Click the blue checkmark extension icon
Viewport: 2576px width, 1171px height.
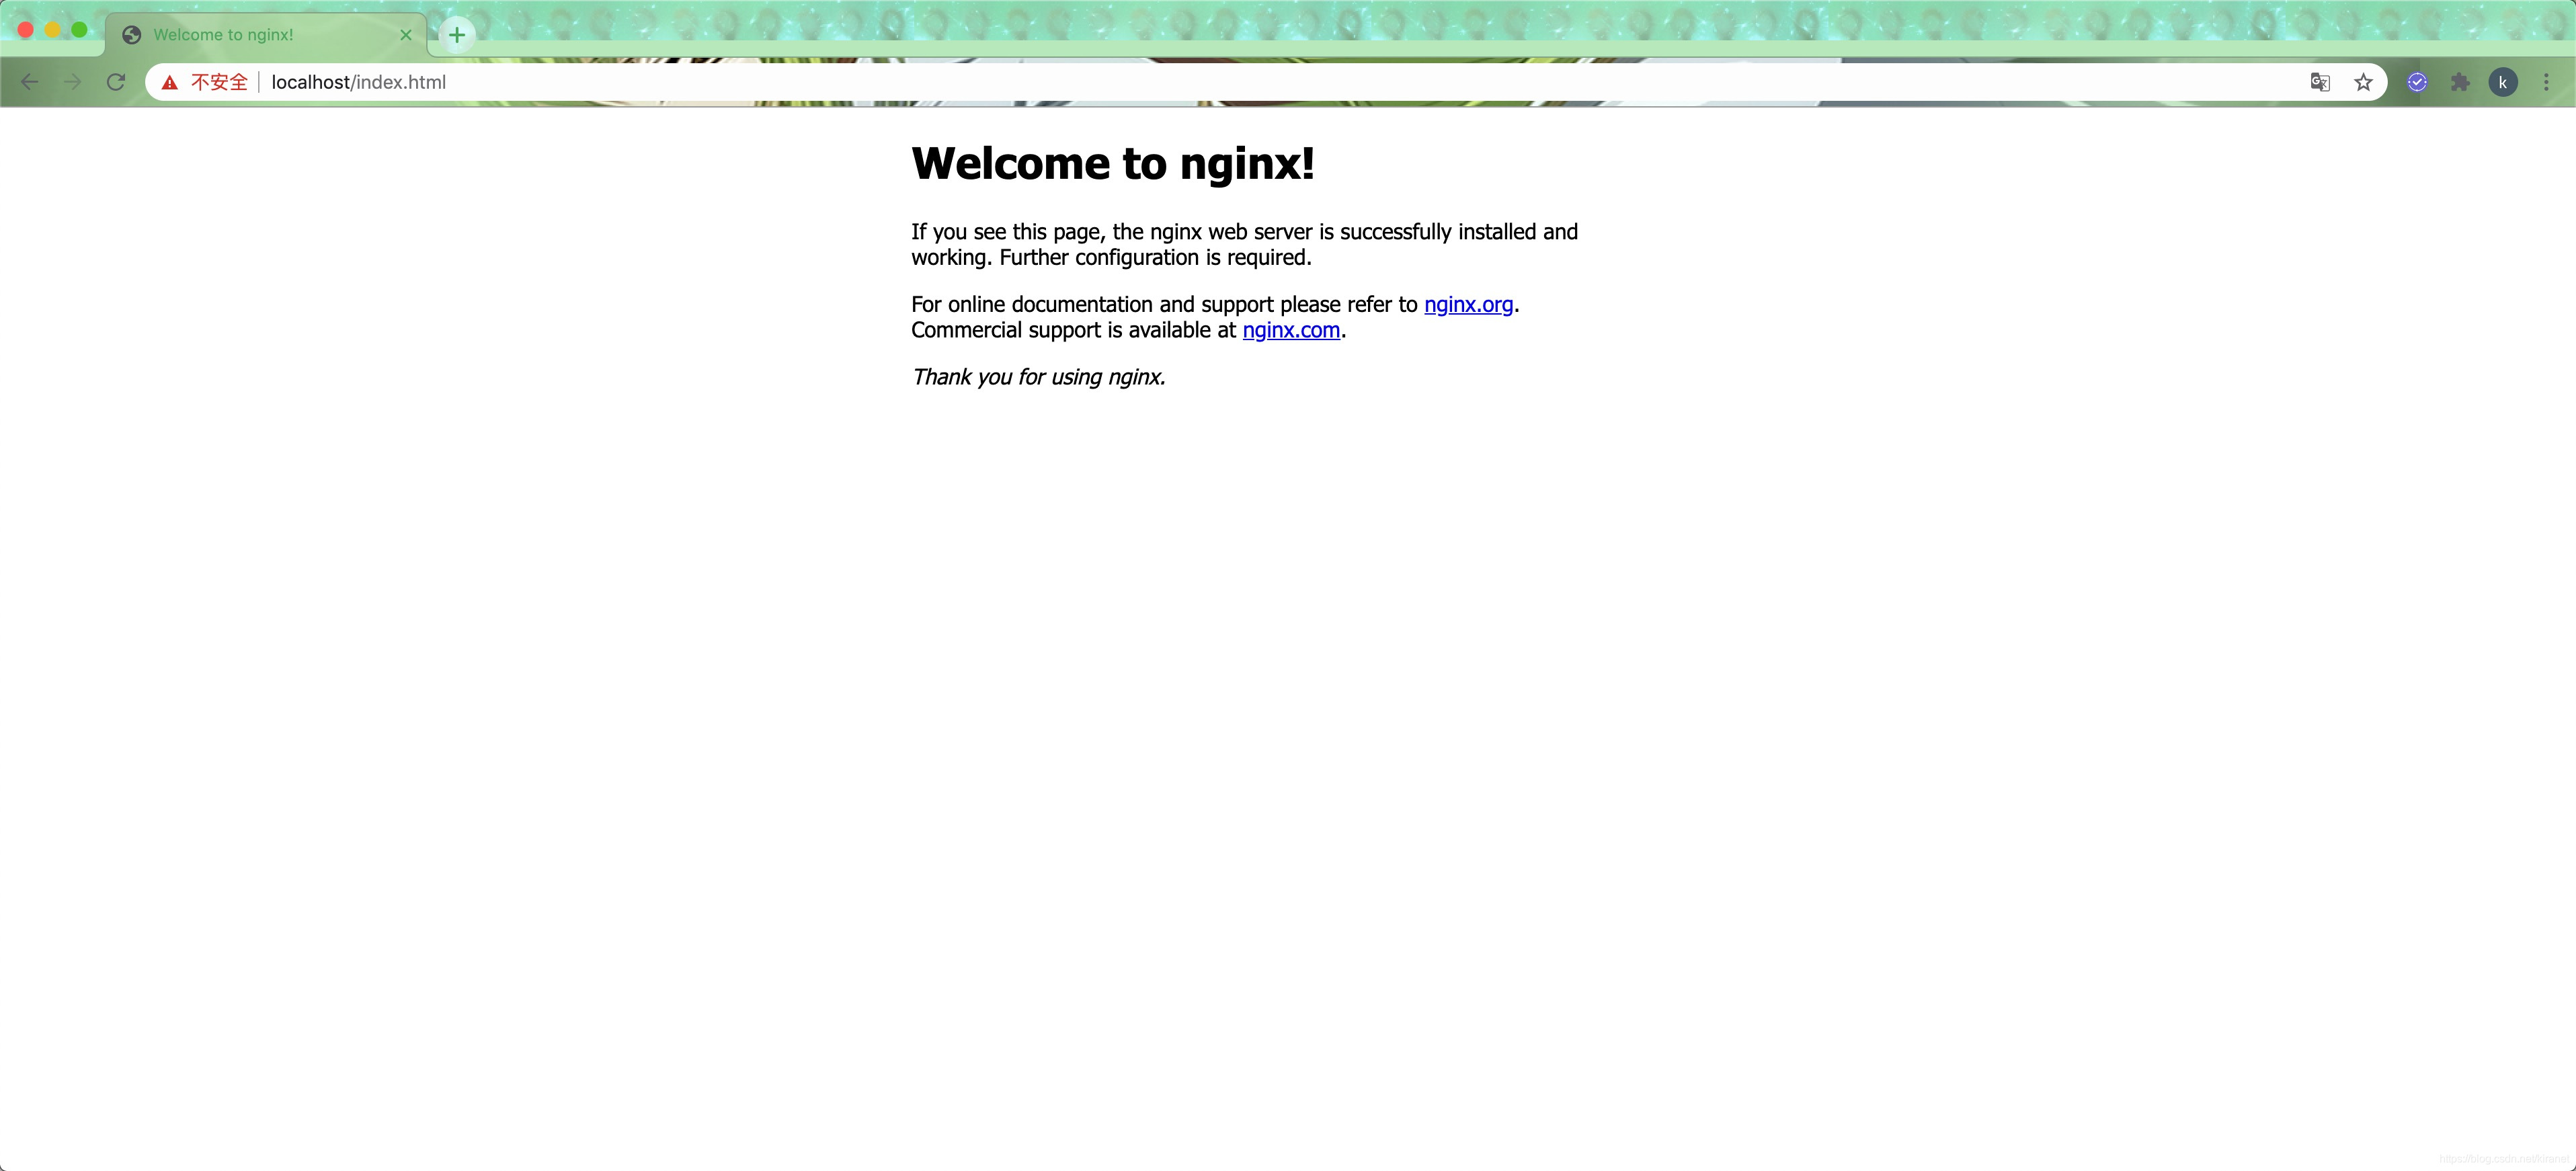coord(2417,82)
